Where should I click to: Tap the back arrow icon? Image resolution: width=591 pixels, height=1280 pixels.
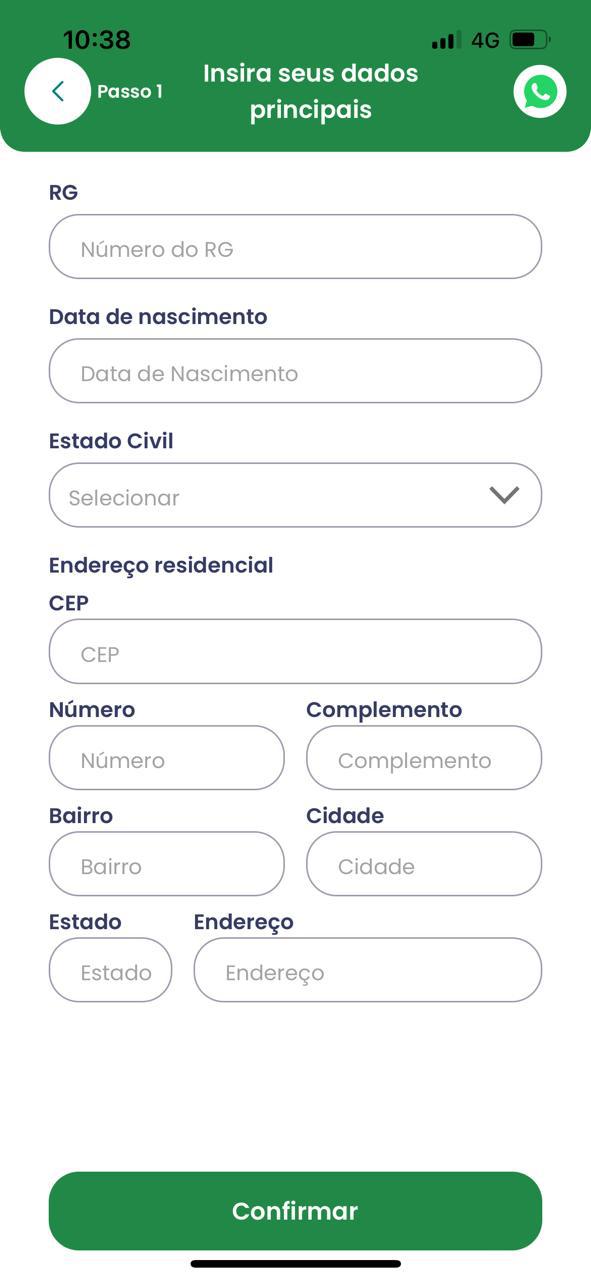[58, 91]
